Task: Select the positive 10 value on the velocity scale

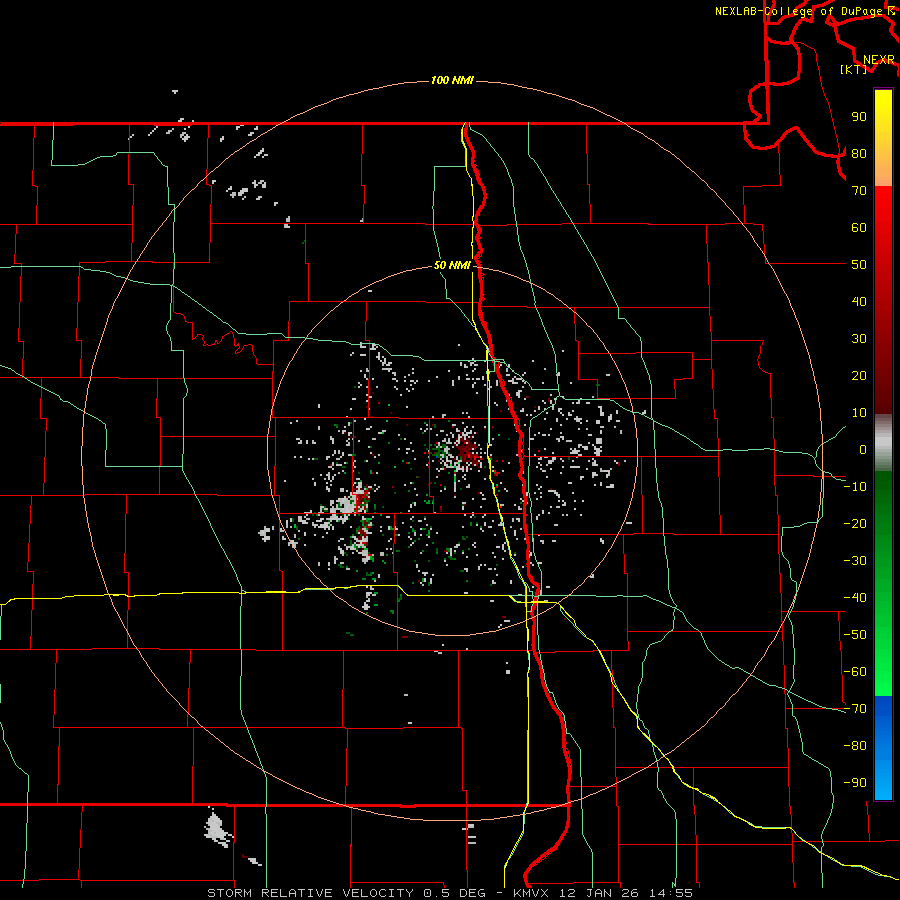Action: (859, 413)
